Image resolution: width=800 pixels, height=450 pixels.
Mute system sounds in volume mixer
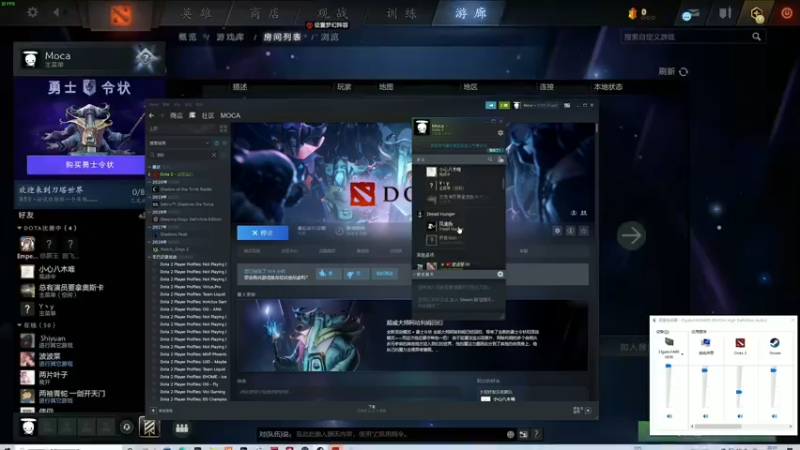pyautogui.click(x=706, y=416)
